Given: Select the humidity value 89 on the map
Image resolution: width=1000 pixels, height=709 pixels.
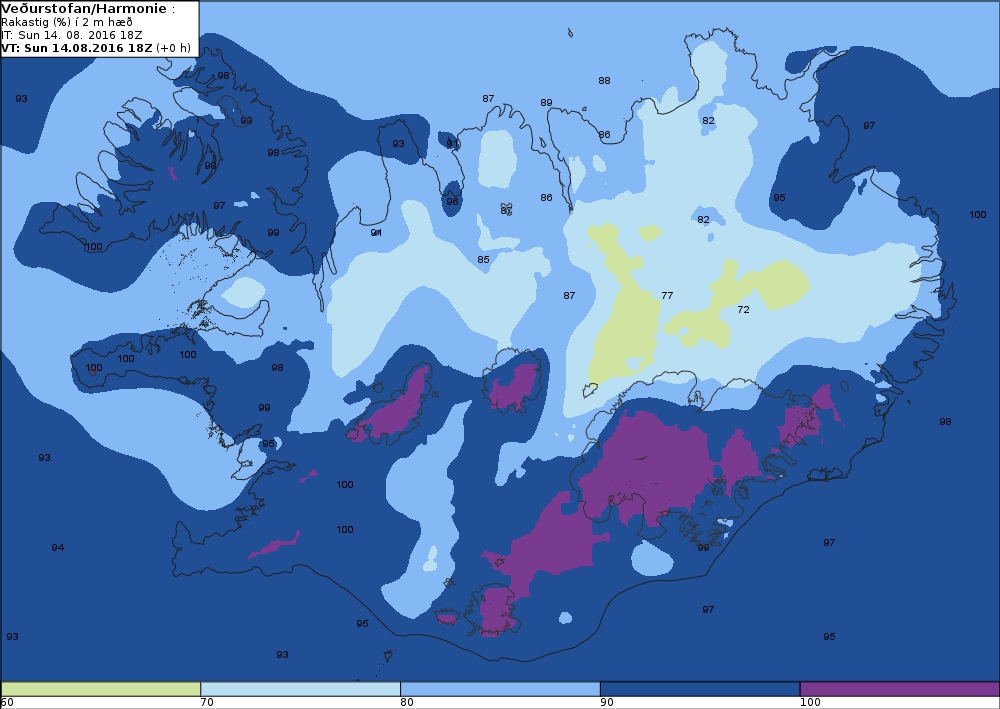Looking at the screenshot, I should click(x=546, y=103).
